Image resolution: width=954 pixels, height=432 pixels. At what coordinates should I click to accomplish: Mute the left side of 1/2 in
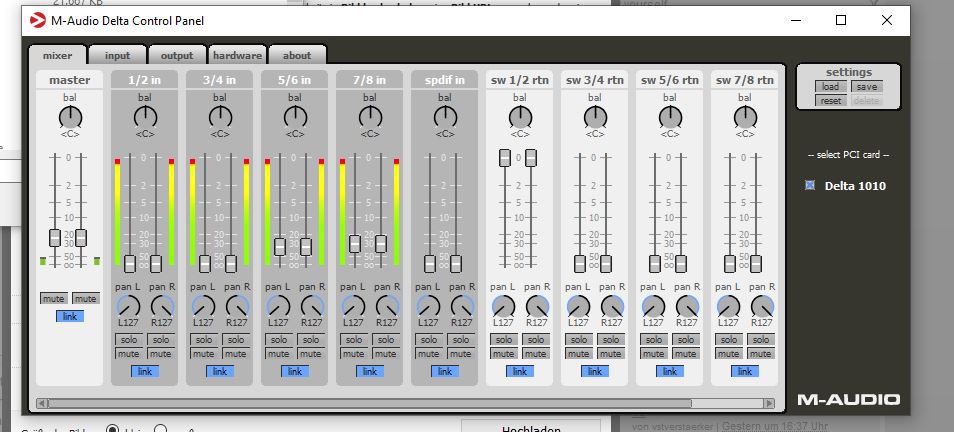pos(128,354)
